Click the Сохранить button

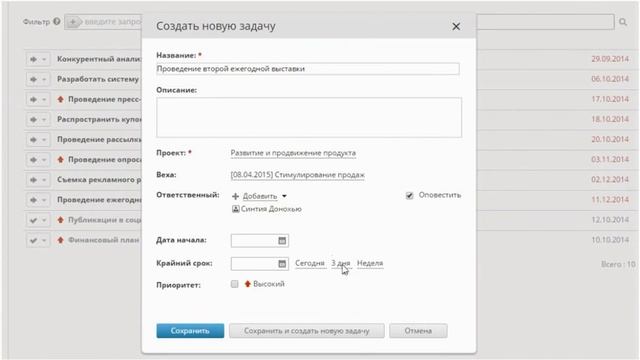tap(190, 331)
